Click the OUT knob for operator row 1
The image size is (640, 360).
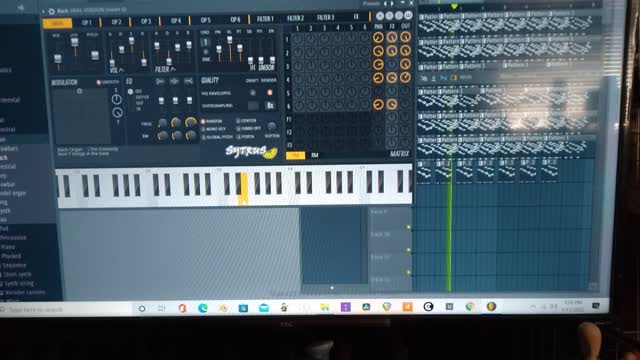coord(405,38)
